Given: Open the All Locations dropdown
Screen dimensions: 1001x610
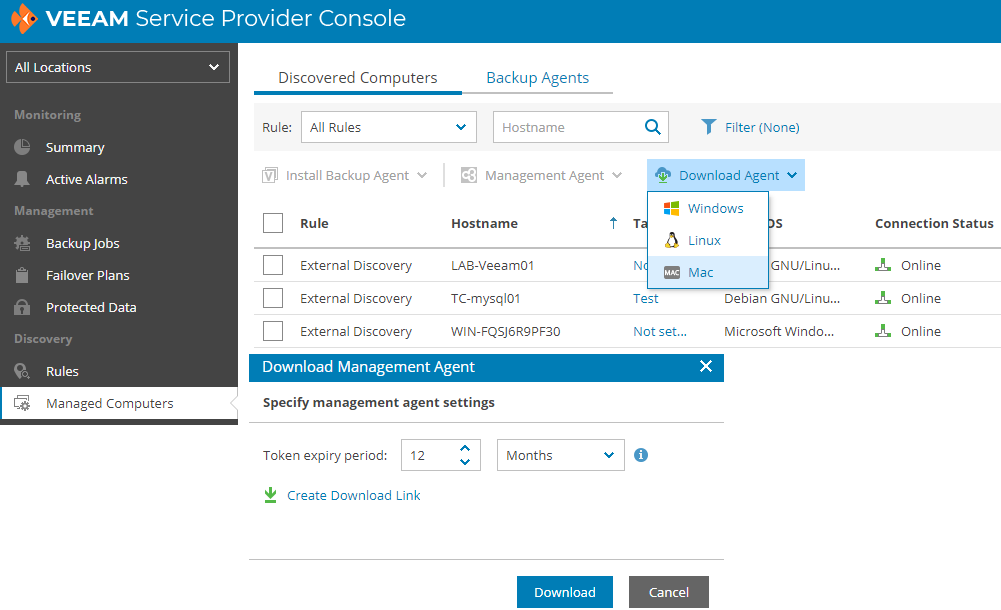Looking at the screenshot, I should coord(117,67).
